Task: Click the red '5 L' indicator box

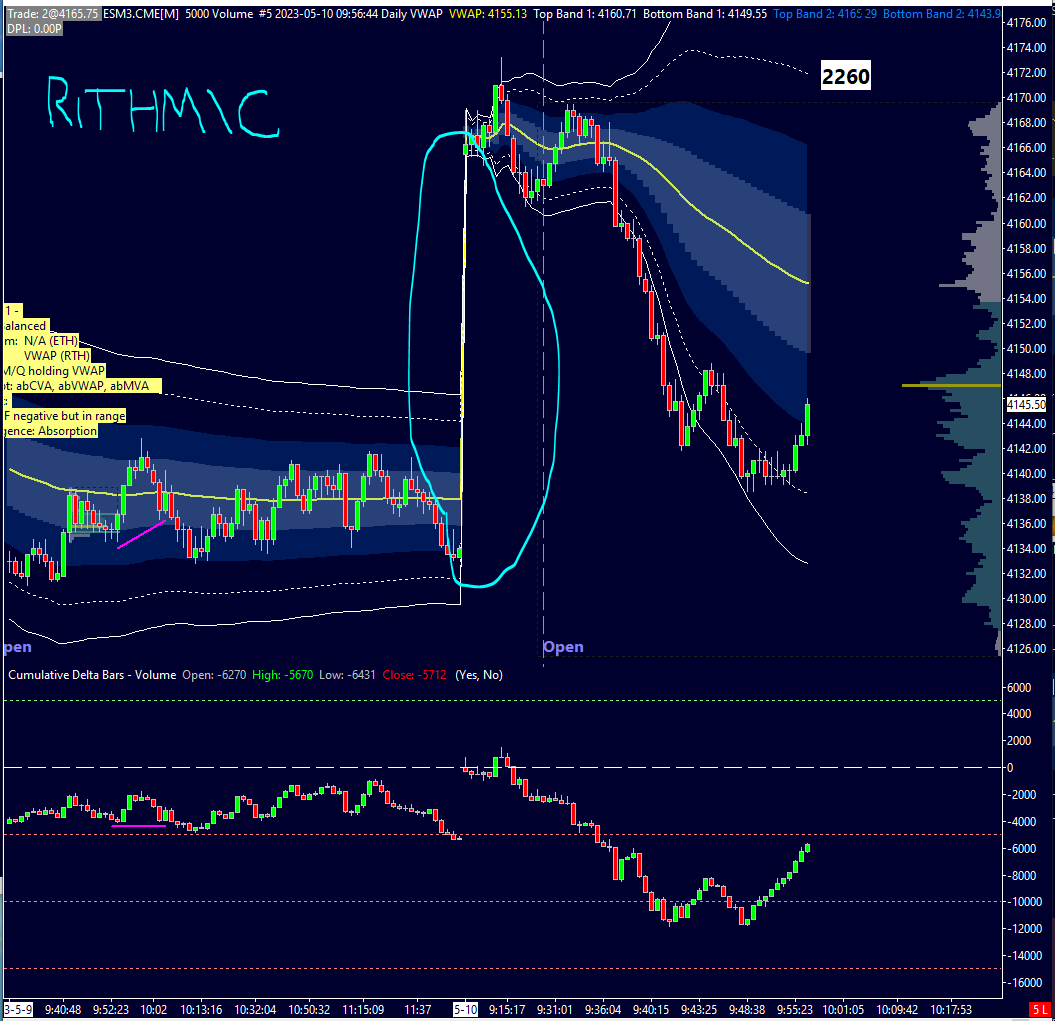Action: [x=1040, y=1010]
